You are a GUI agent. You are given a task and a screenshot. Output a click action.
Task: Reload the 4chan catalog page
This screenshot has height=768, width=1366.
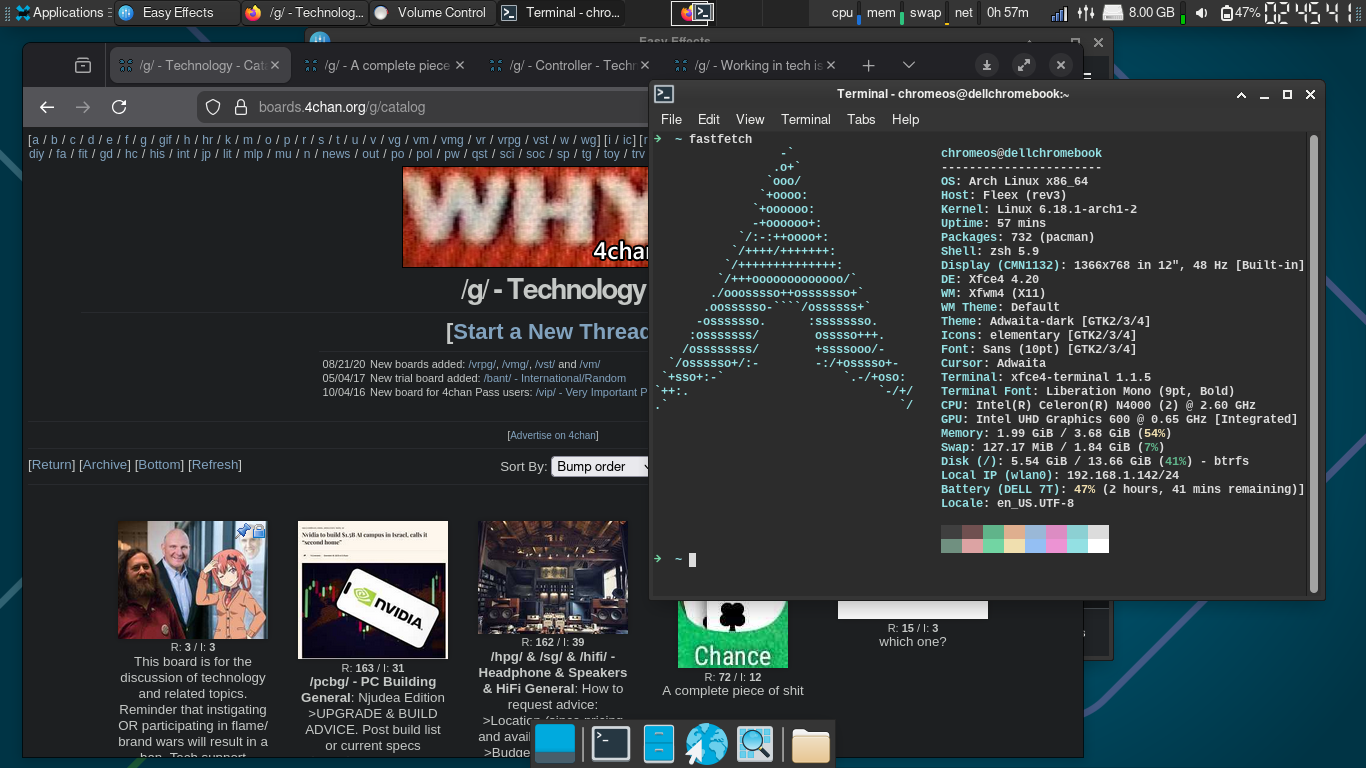coord(119,107)
